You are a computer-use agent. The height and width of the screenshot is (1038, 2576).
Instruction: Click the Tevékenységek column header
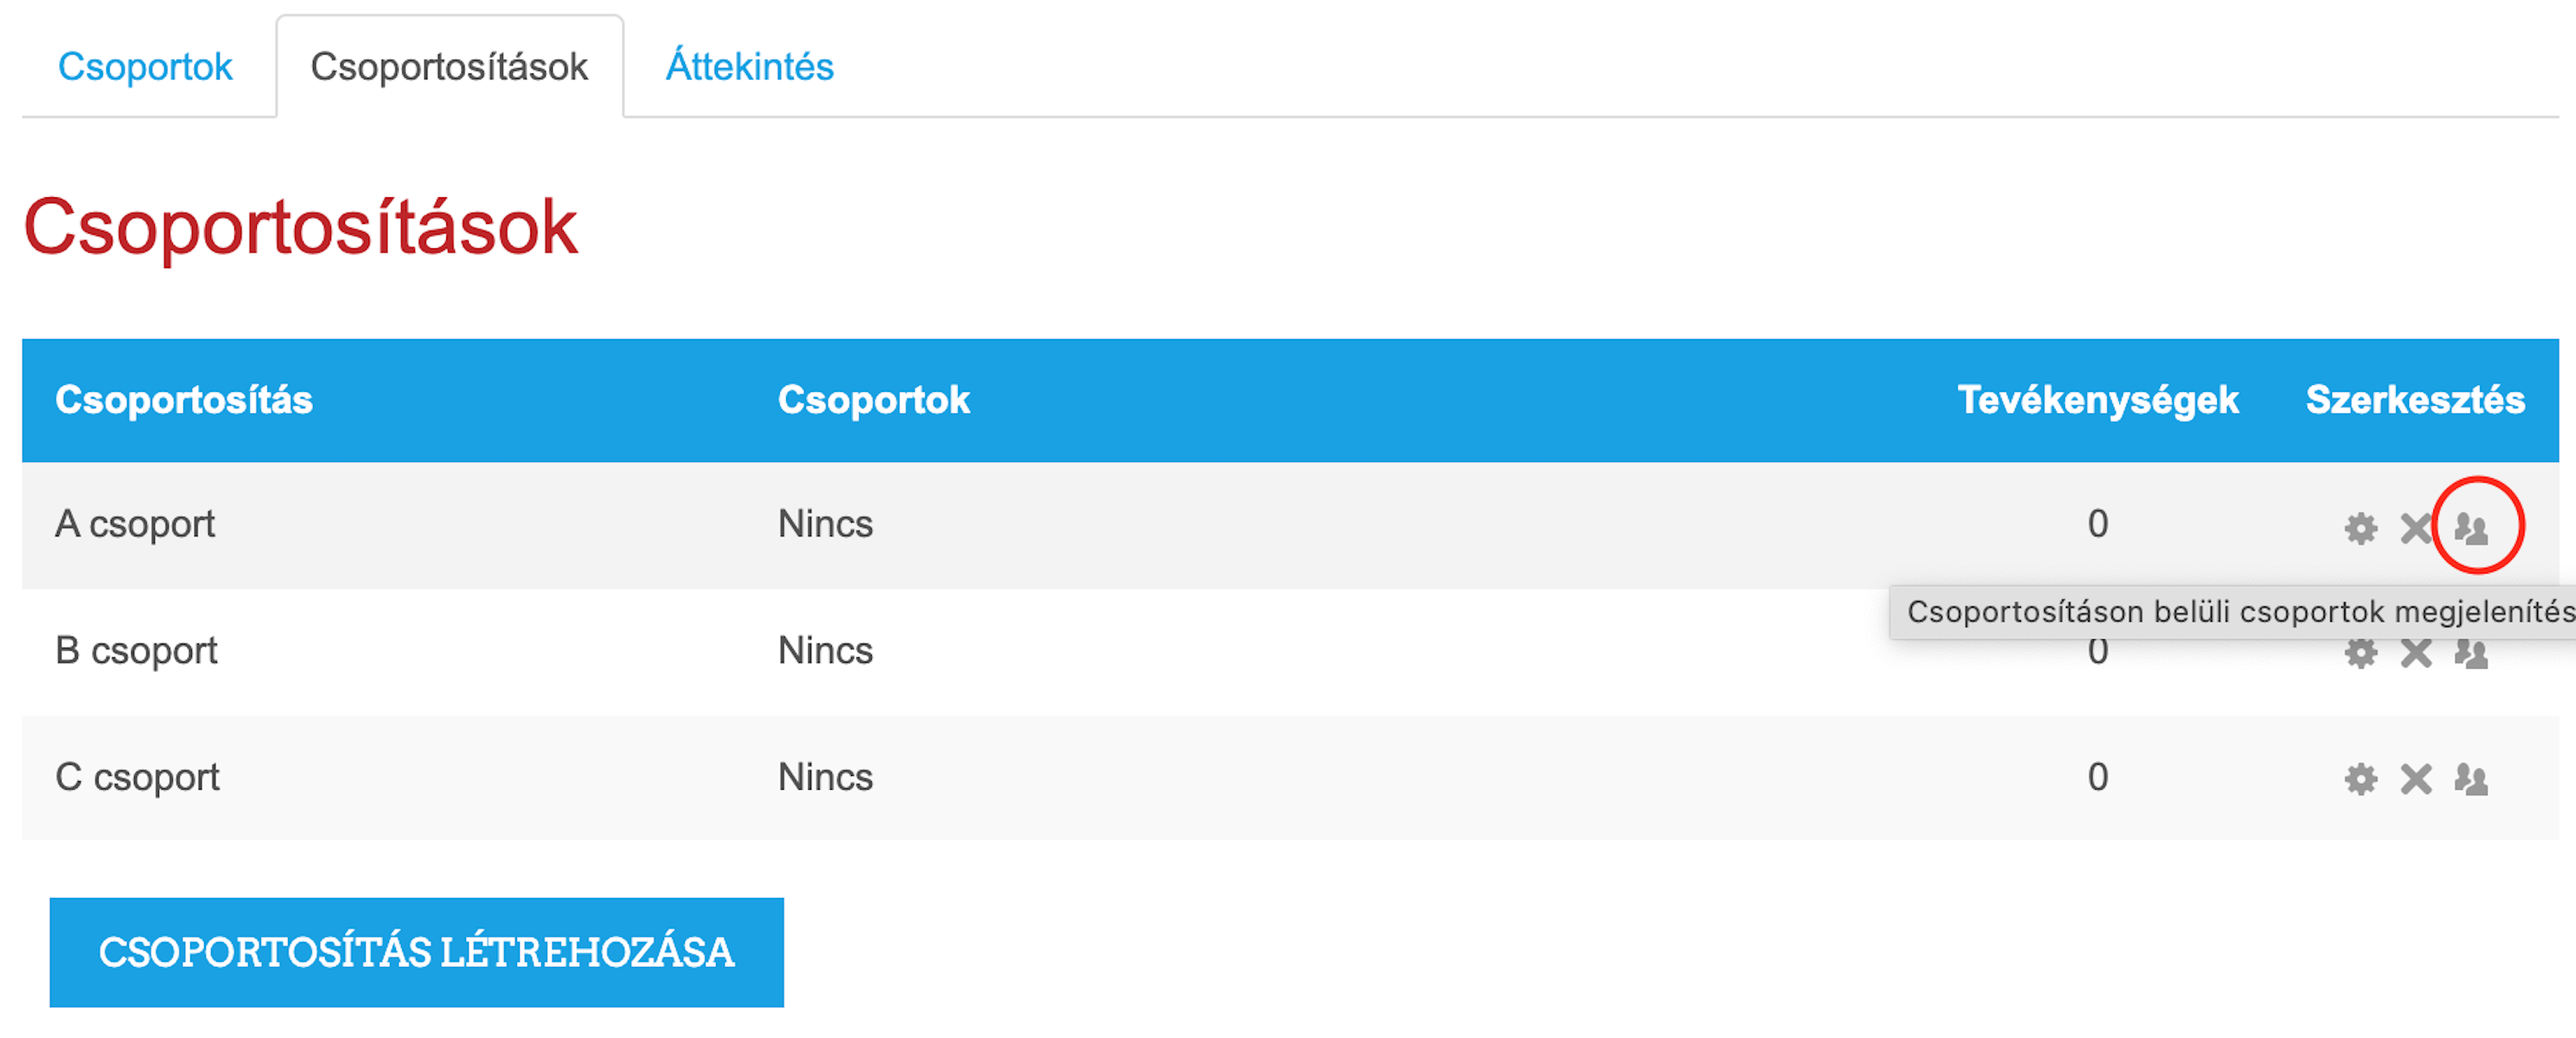pos(2097,399)
